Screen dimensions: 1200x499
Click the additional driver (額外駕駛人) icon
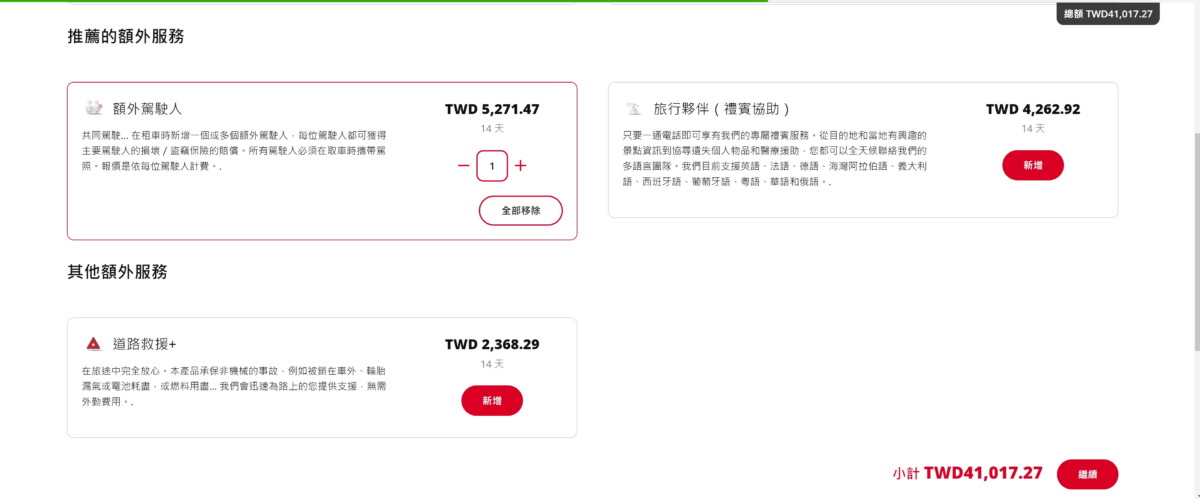pyautogui.click(x=94, y=108)
